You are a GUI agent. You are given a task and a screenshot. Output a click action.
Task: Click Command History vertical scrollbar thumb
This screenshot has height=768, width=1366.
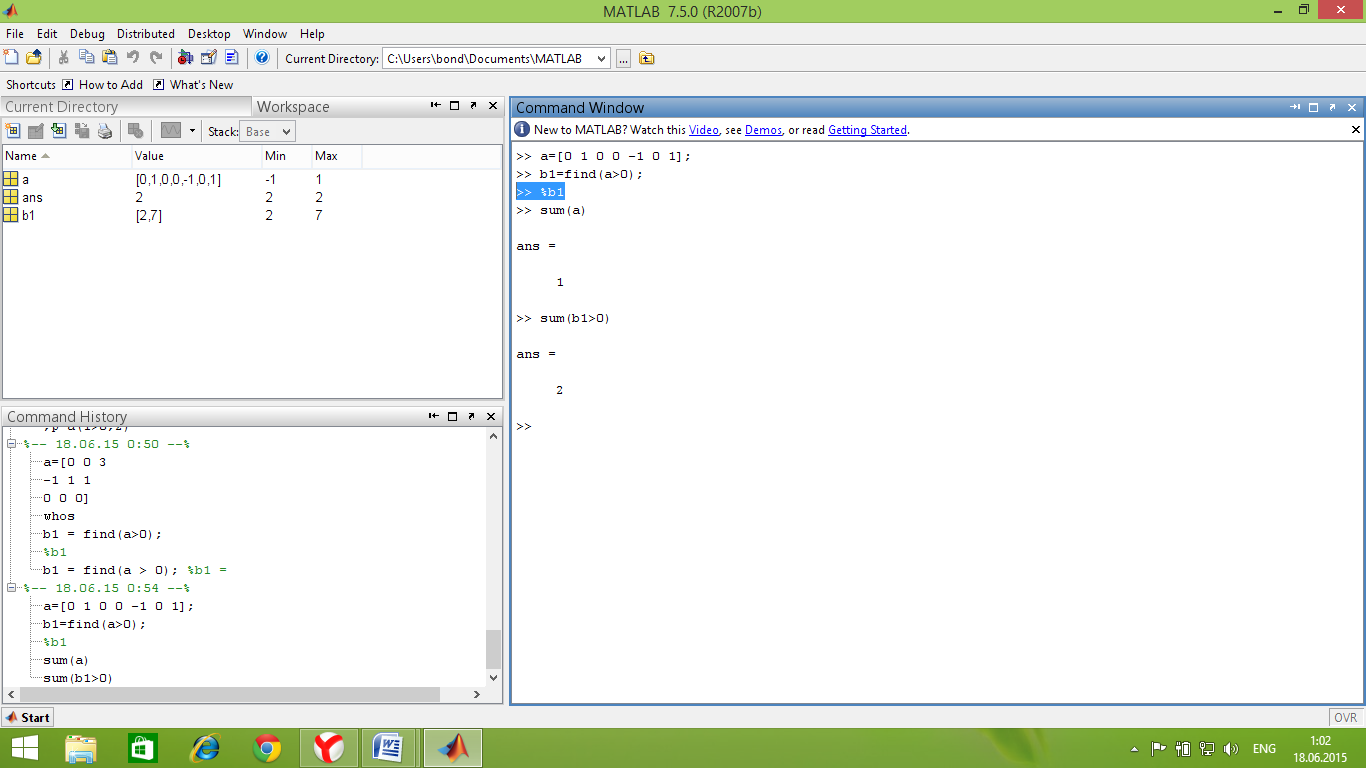point(492,649)
